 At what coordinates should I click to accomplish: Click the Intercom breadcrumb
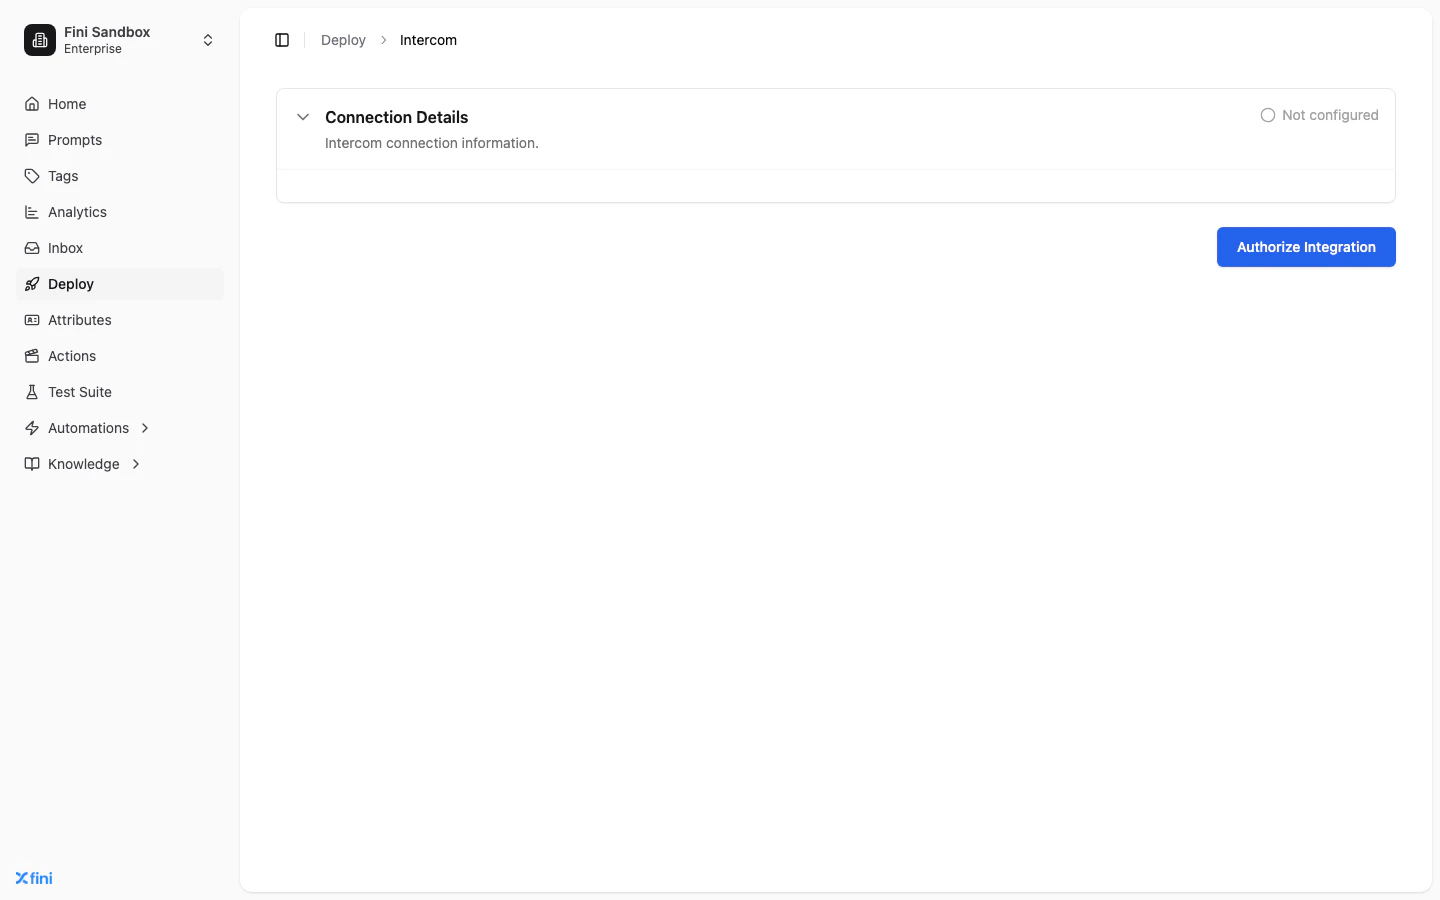(428, 40)
